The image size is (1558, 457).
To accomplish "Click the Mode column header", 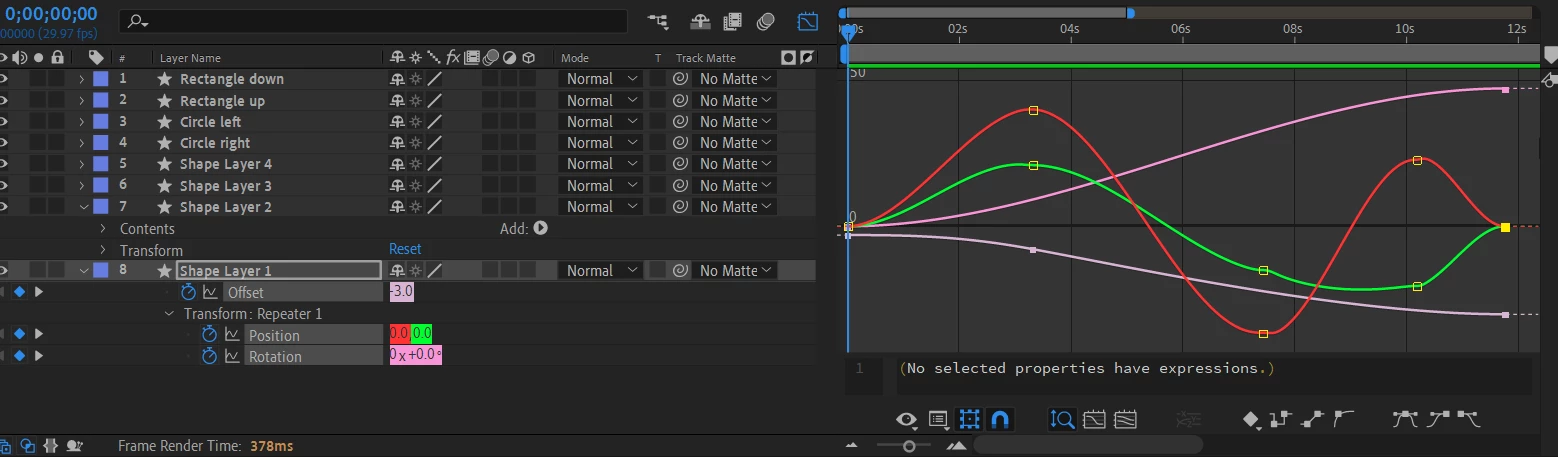I will click(x=575, y=58).
